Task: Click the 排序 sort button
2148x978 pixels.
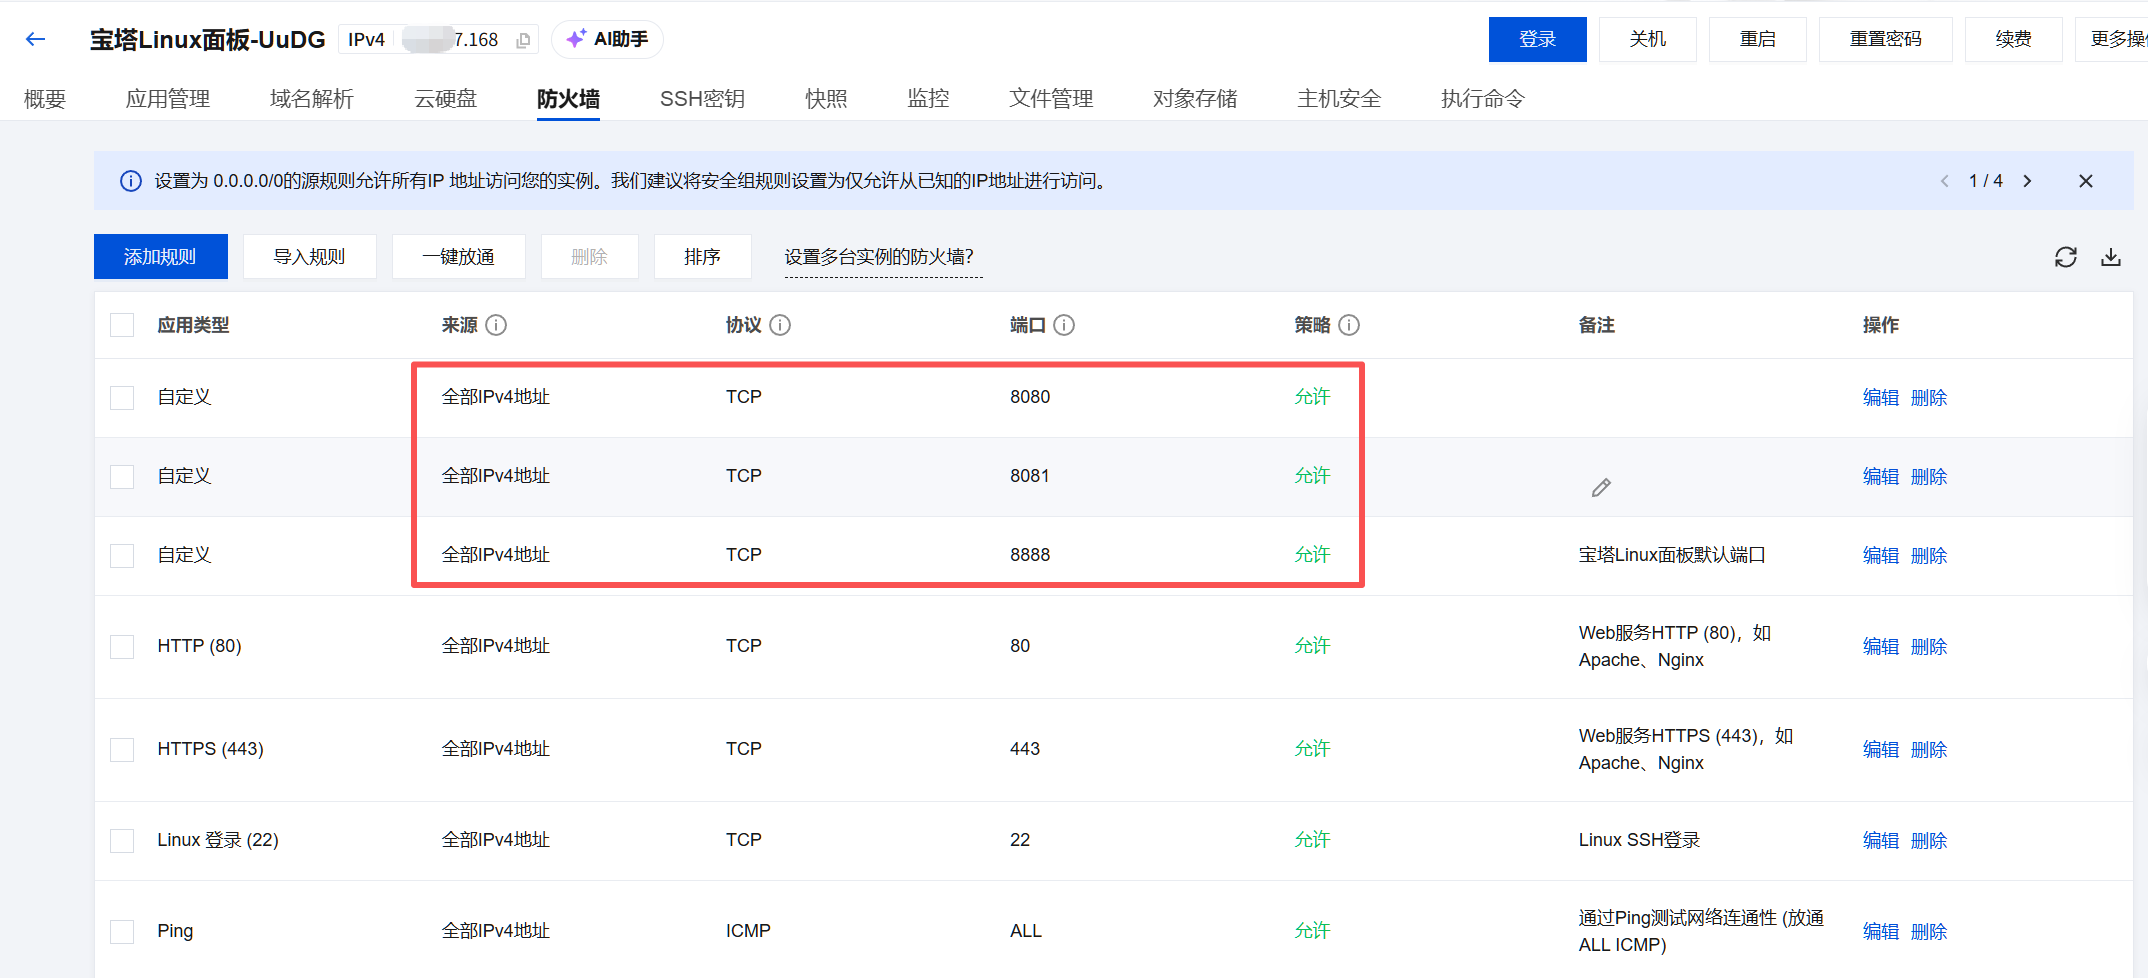Action: tap(703, 257)
